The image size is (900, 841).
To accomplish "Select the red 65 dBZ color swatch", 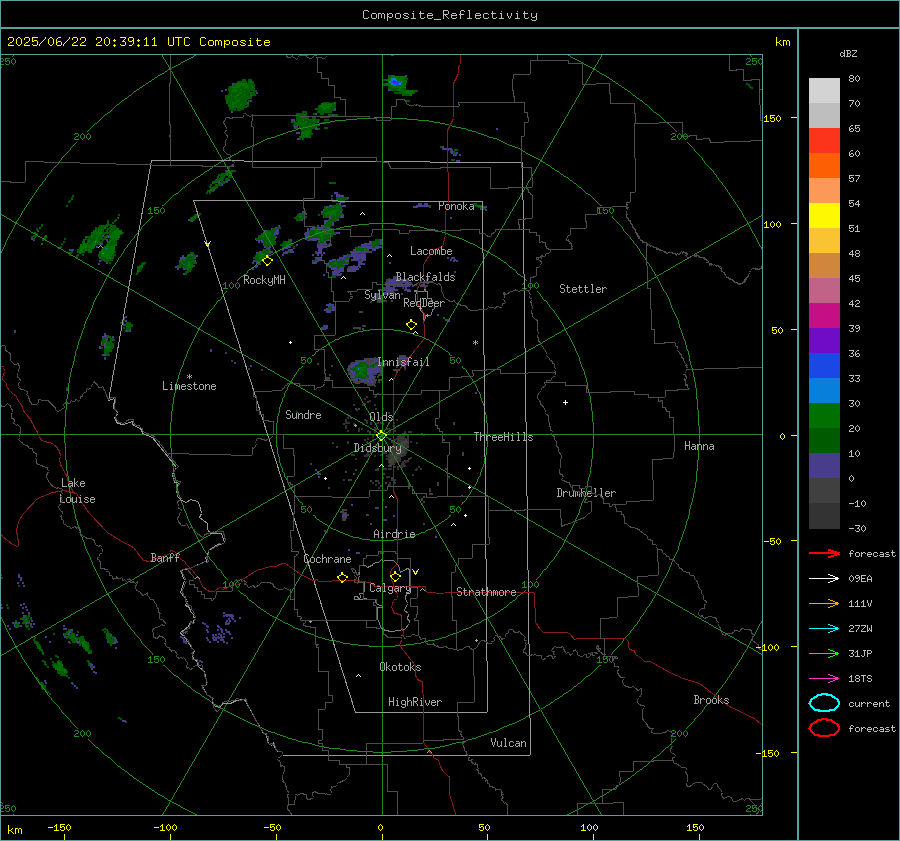I will 824,141.
